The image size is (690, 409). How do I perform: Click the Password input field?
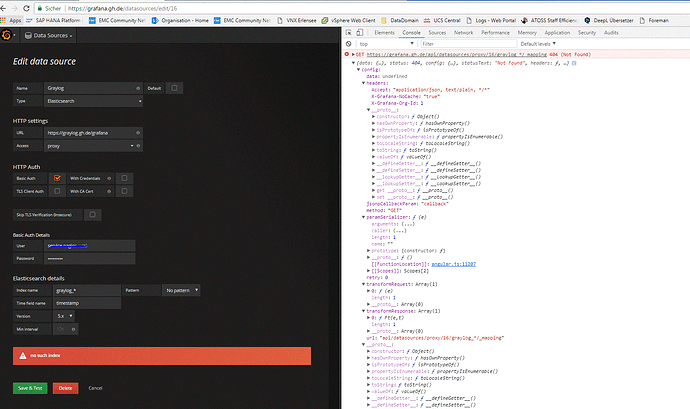click(89, 258)
